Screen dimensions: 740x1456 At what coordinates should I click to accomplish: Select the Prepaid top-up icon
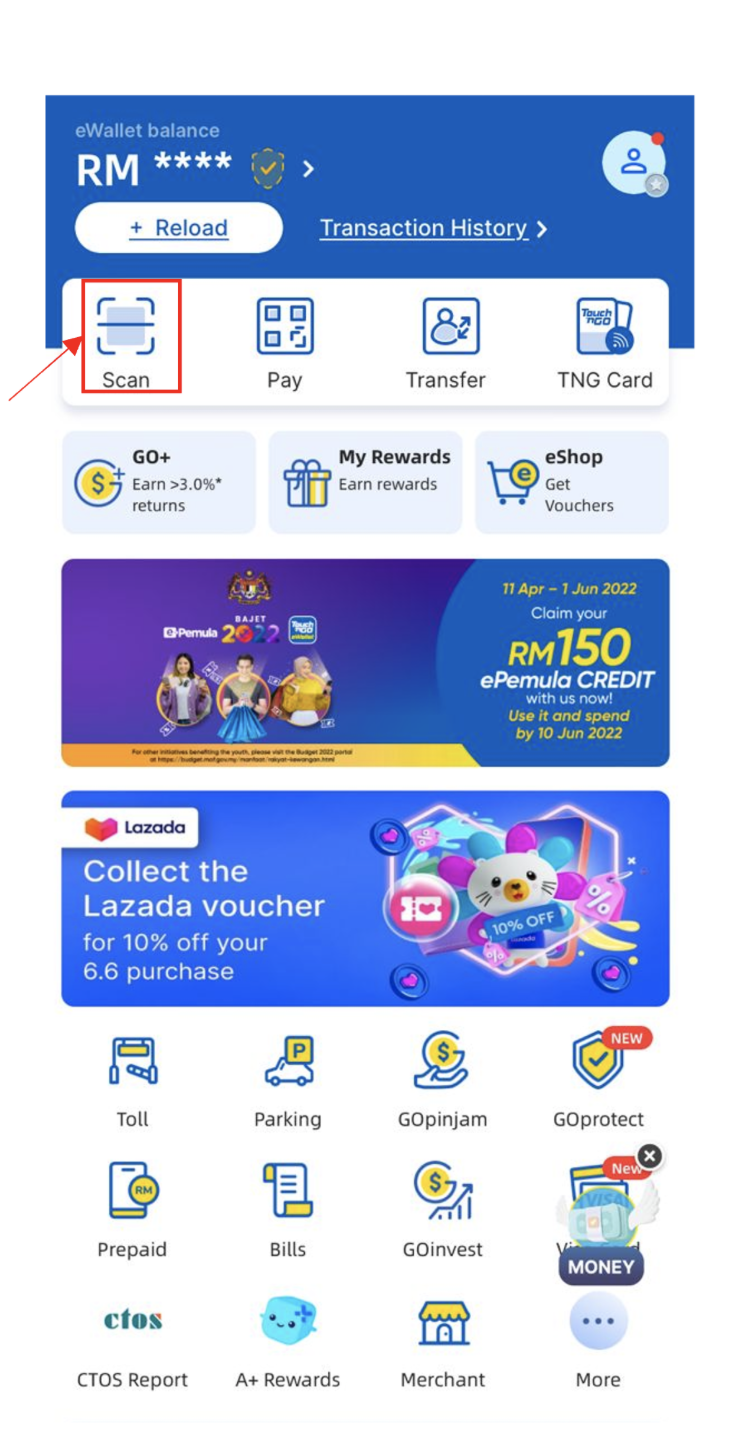(x=133, y=1190)
